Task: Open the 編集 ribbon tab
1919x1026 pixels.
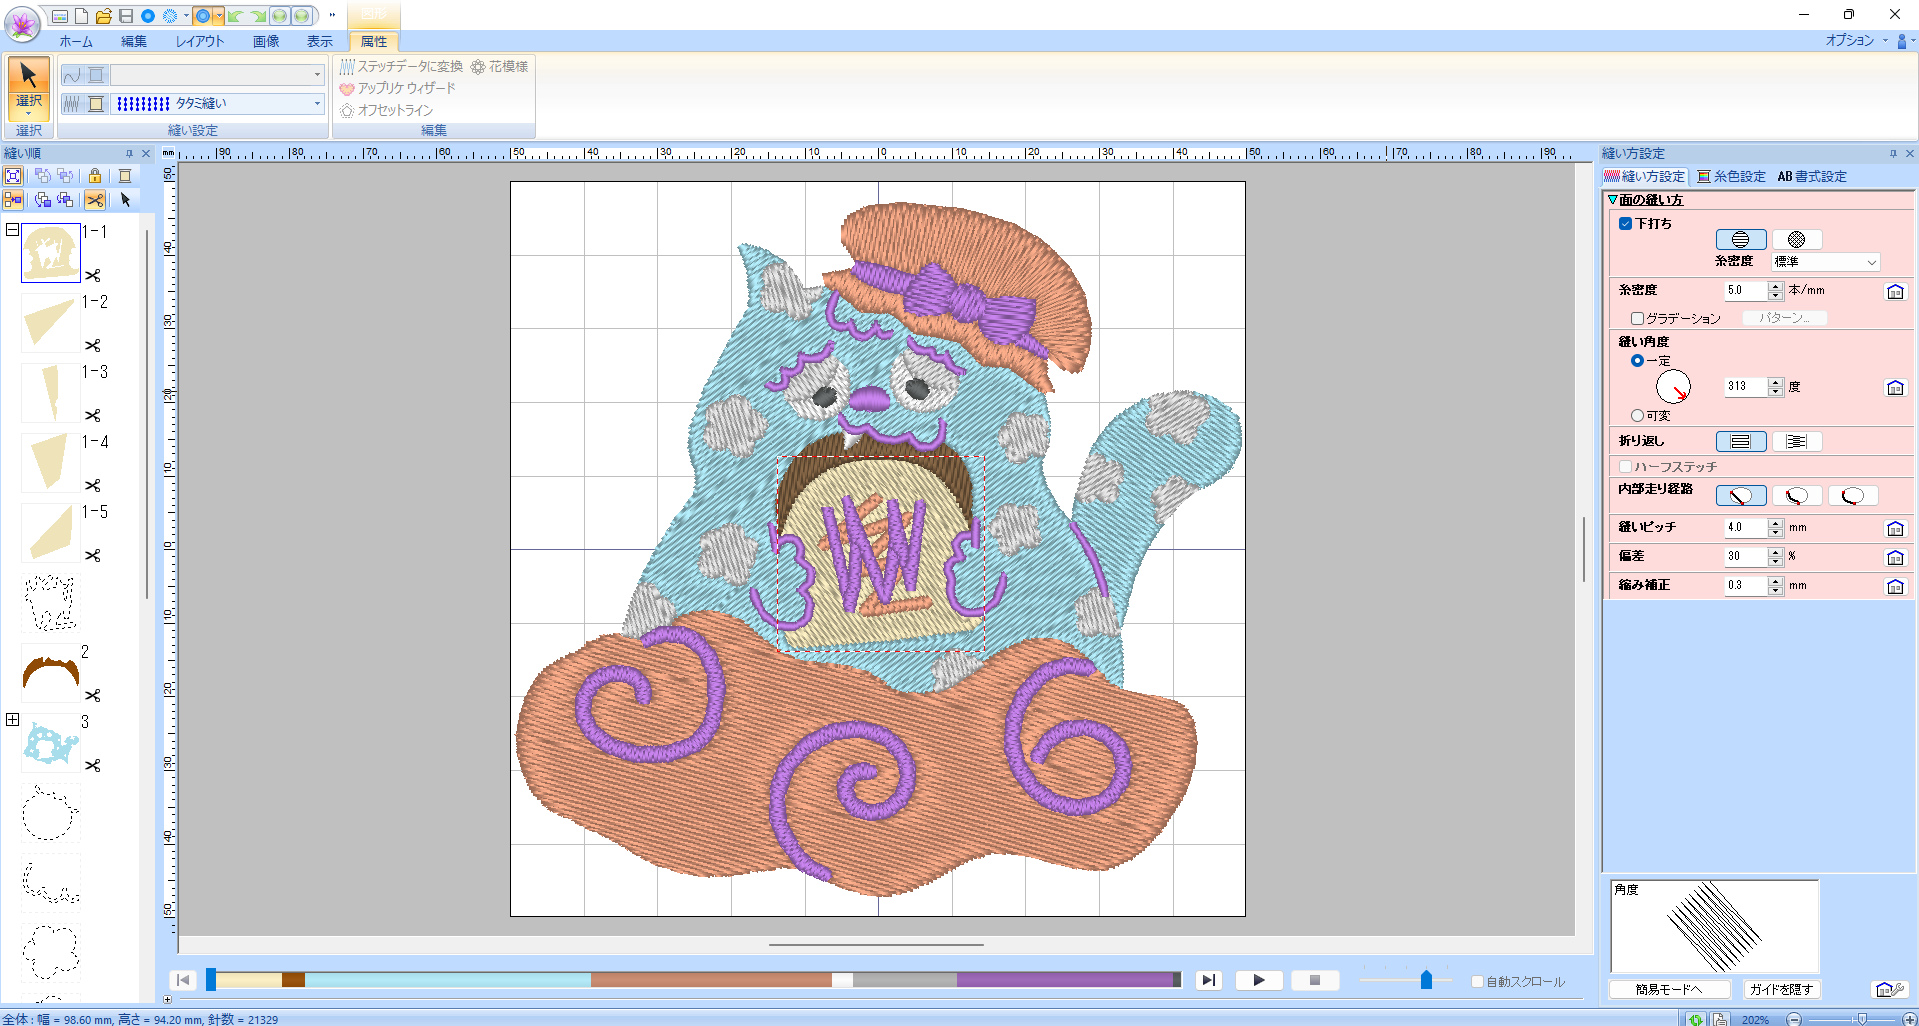Action: pos(134,41)
